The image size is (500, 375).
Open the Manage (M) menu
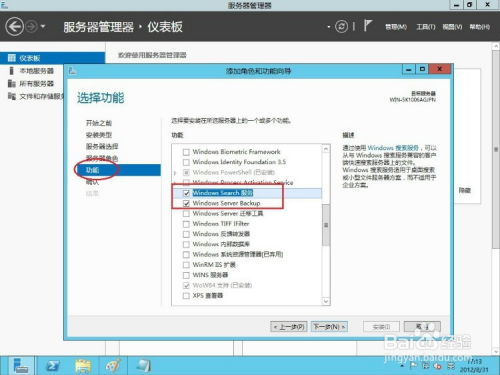396,27
